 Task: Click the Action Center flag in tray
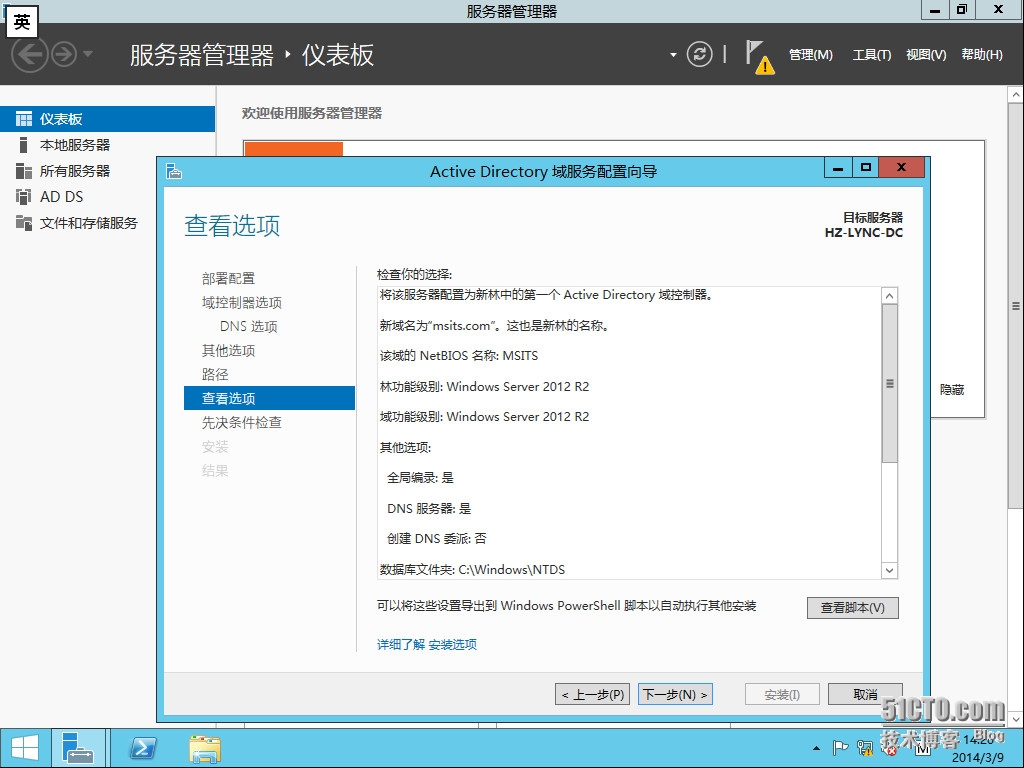pos(840,748)
